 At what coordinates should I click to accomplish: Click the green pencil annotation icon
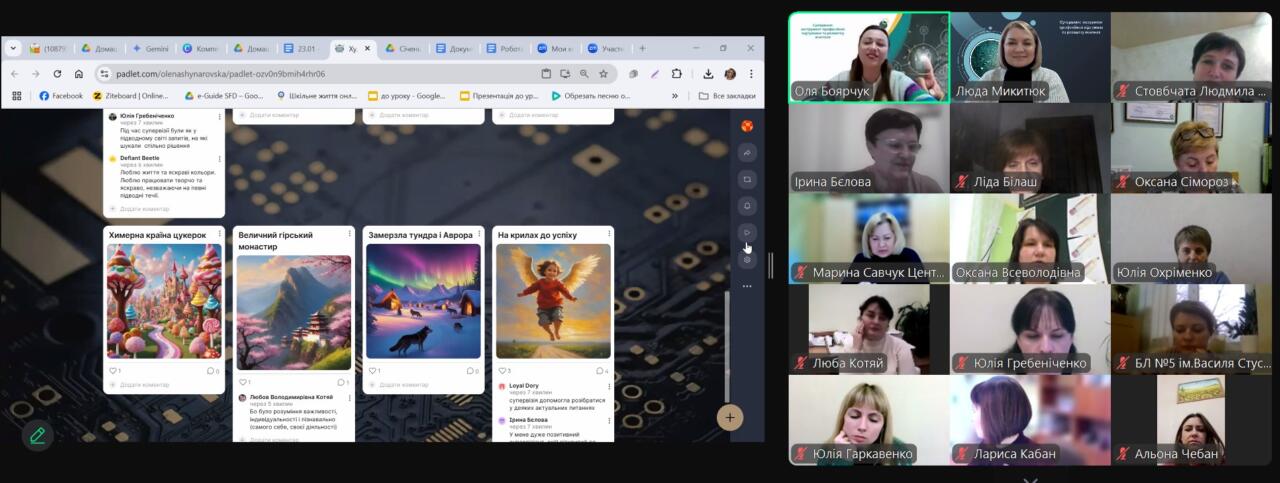coord(37,435)
